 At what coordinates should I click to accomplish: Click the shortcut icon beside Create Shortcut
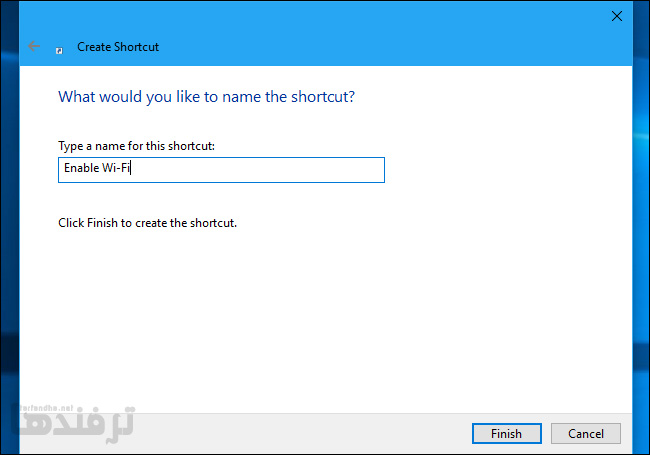tap(59, 51)
